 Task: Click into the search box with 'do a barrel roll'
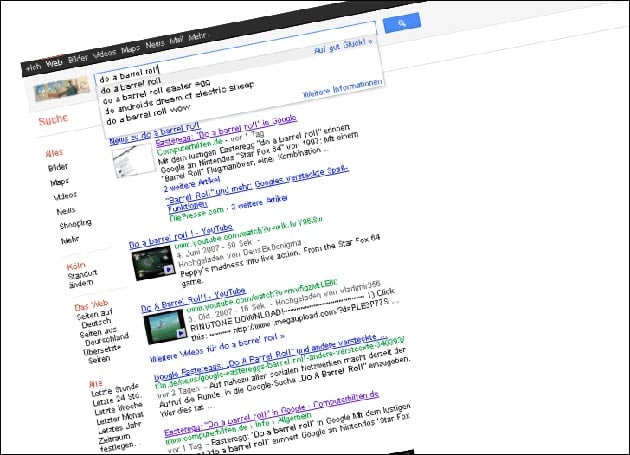pos(235,52)
